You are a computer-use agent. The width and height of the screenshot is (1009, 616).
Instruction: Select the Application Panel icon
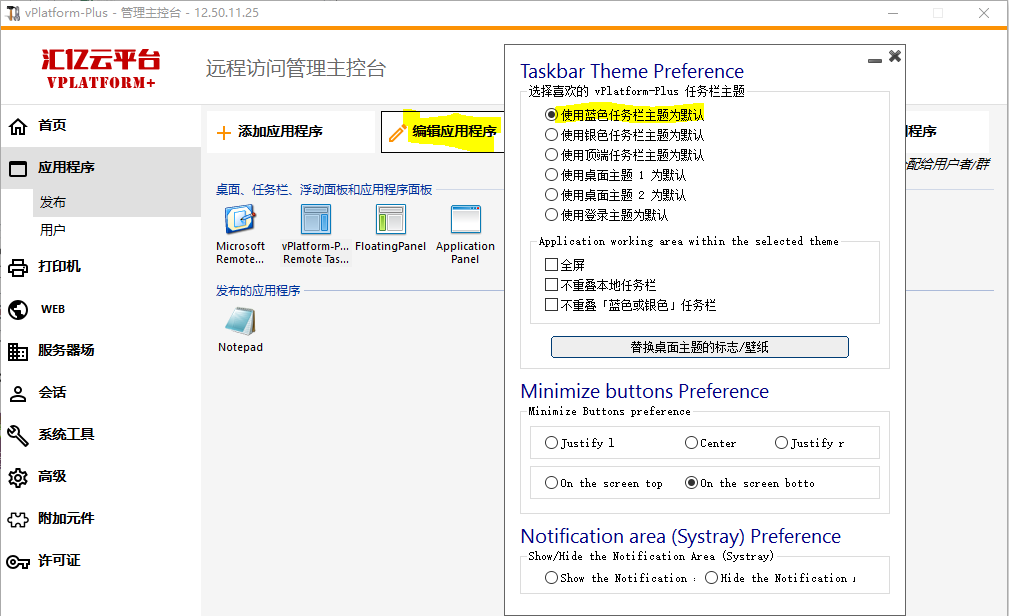coord(465,221)
